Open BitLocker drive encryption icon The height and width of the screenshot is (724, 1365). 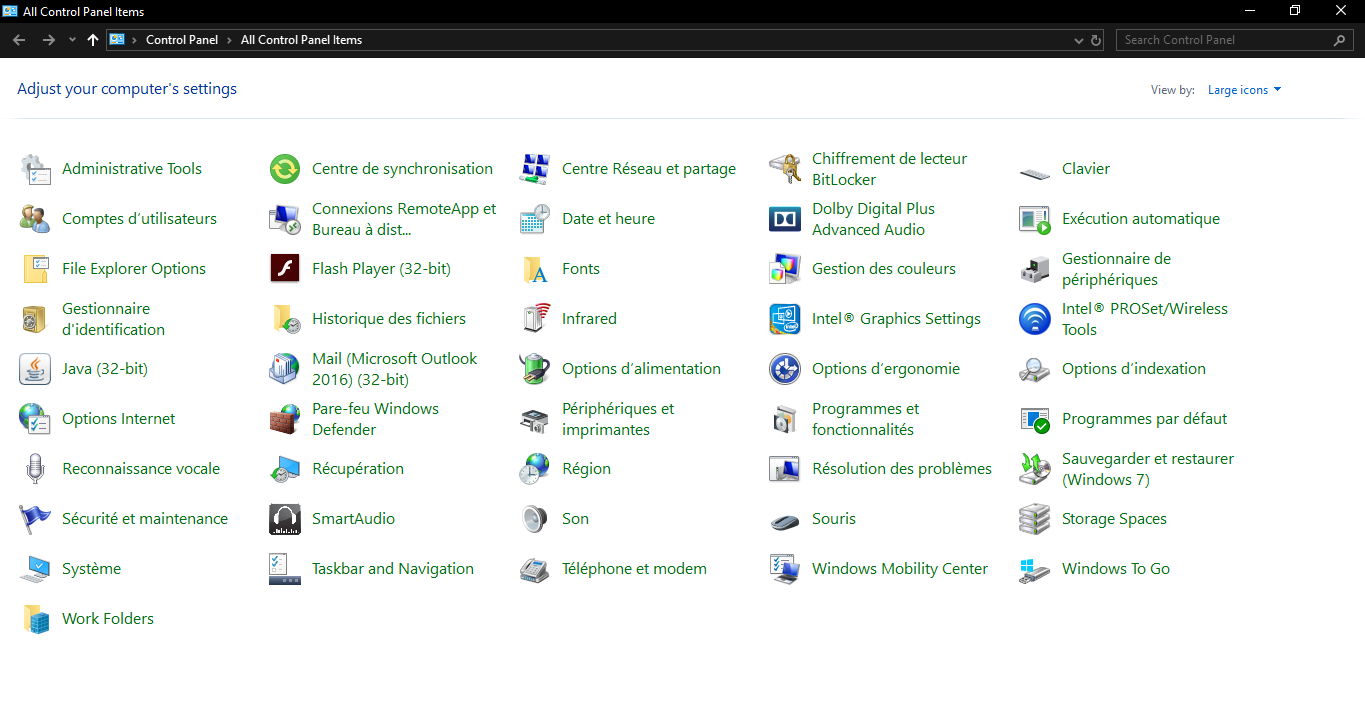[x=785, y=169]
